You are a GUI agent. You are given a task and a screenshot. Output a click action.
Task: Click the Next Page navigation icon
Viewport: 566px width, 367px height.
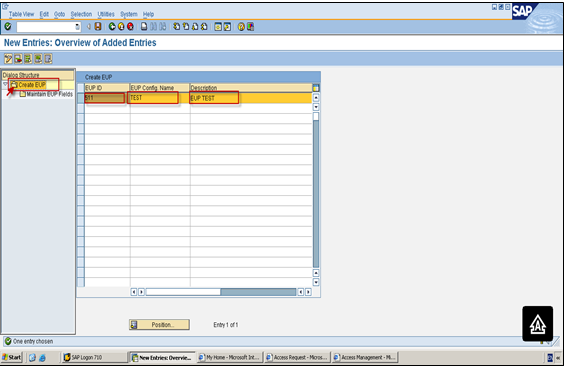[195, 26]
